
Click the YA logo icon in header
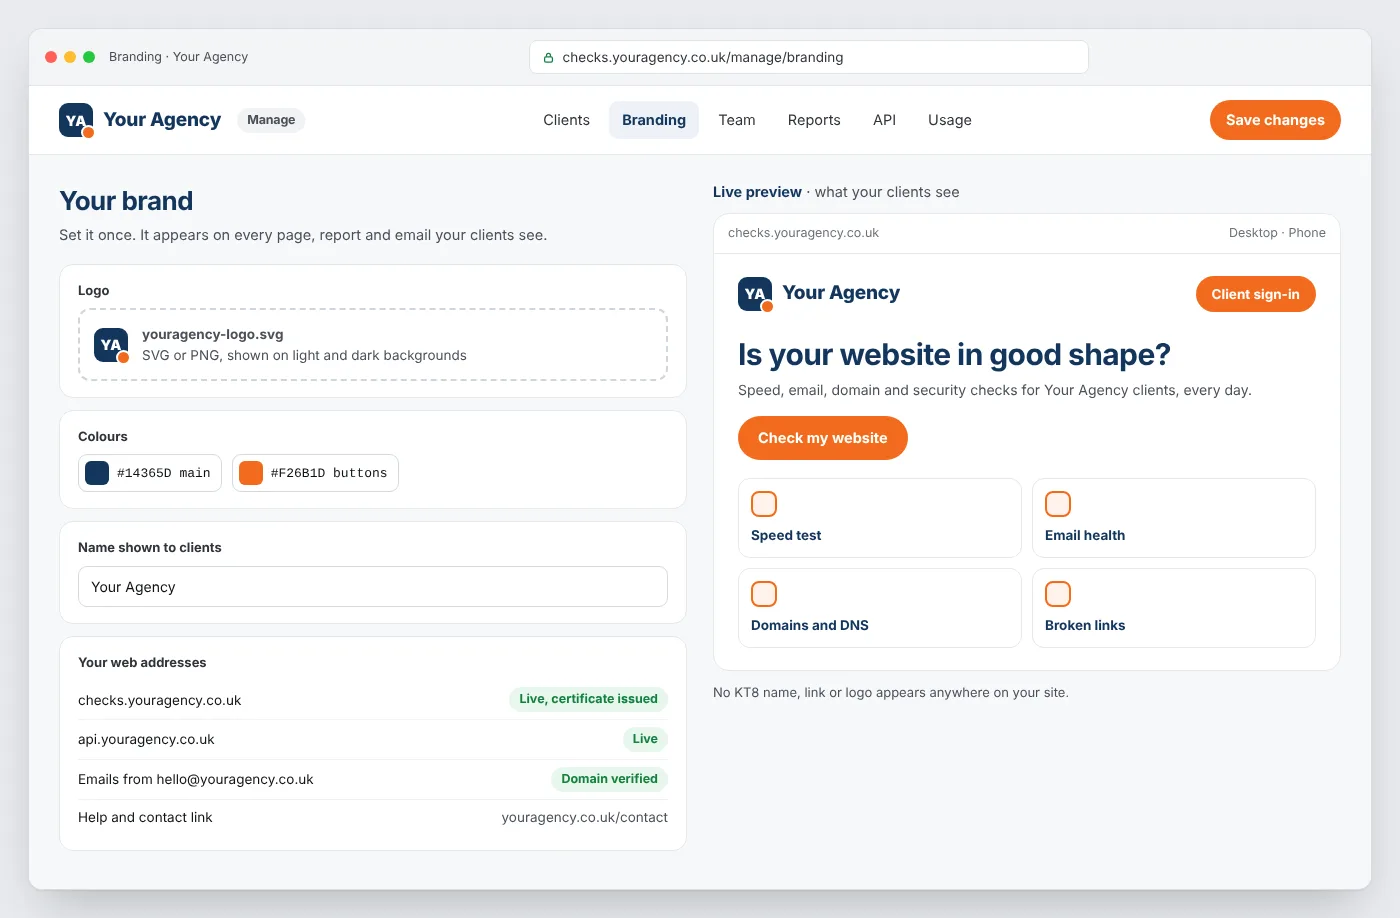pyautogui.click(x=76, y=120)
